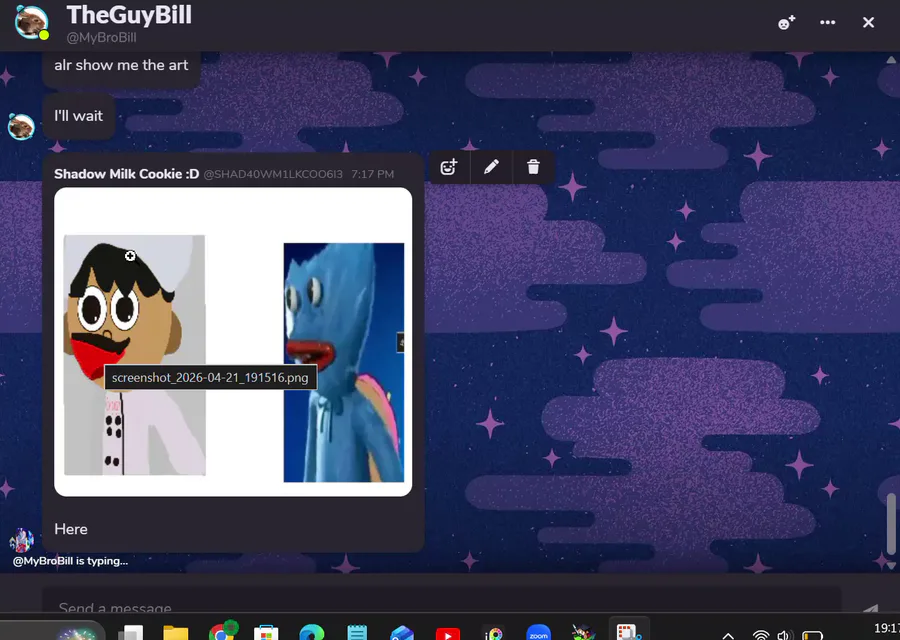Open the volume control in system tray
Image resolution: width=900 pixels, height=640 pixels.
784,635
